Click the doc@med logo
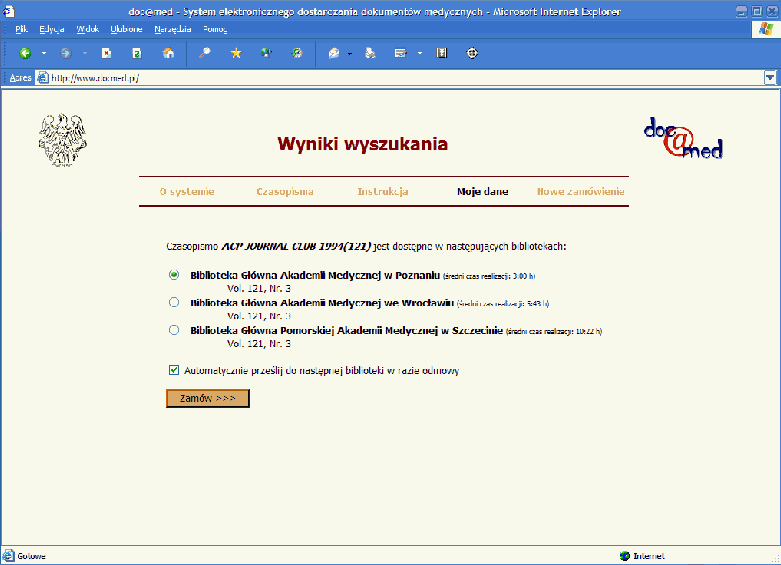Screen dimensions: 781x565 tap(683, 140)
